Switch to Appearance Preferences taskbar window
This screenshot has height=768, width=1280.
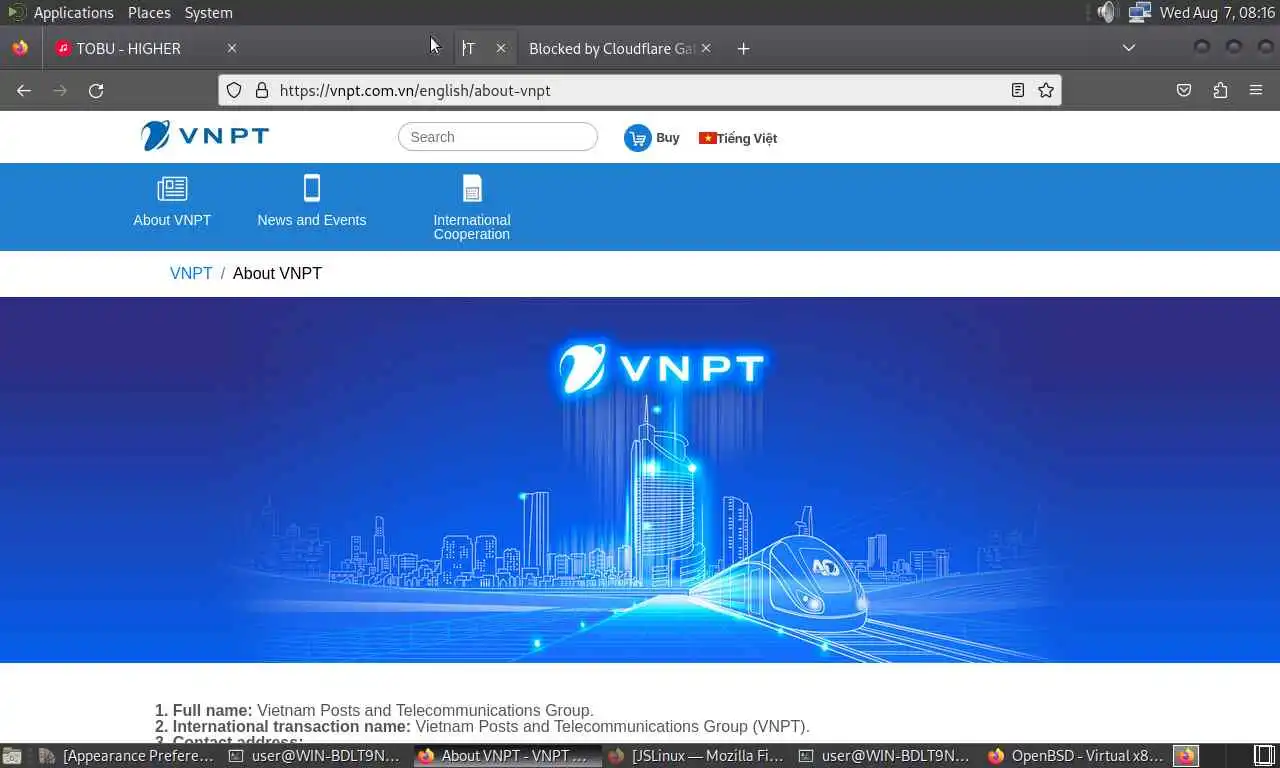pyautogui.click(x=128, y=756)
